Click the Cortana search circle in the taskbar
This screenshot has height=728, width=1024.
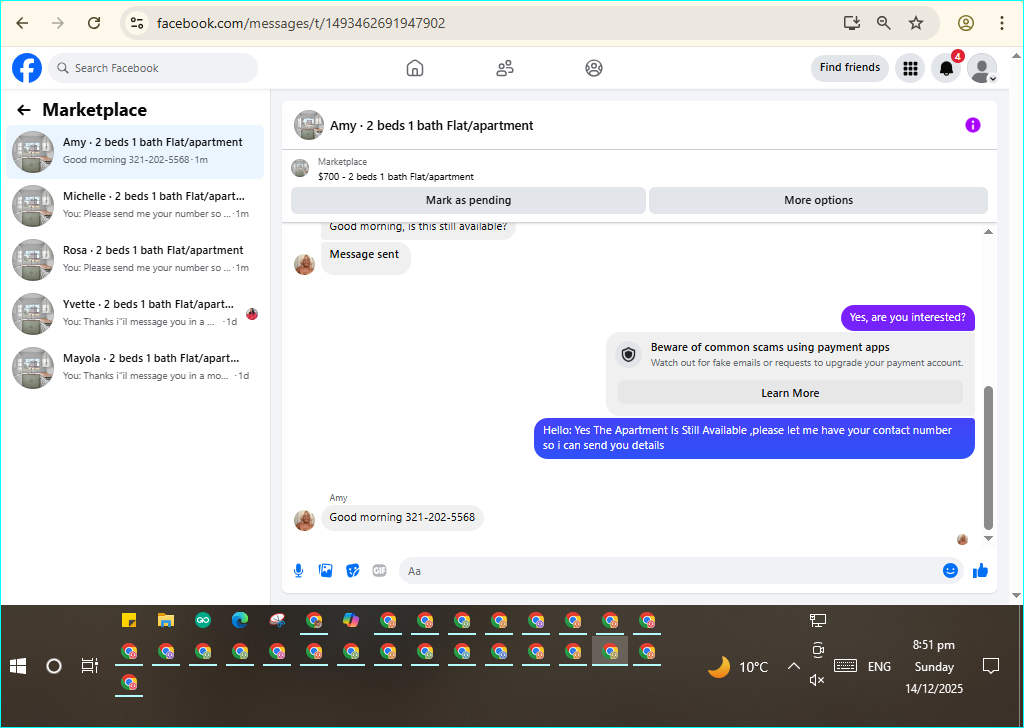54,666
